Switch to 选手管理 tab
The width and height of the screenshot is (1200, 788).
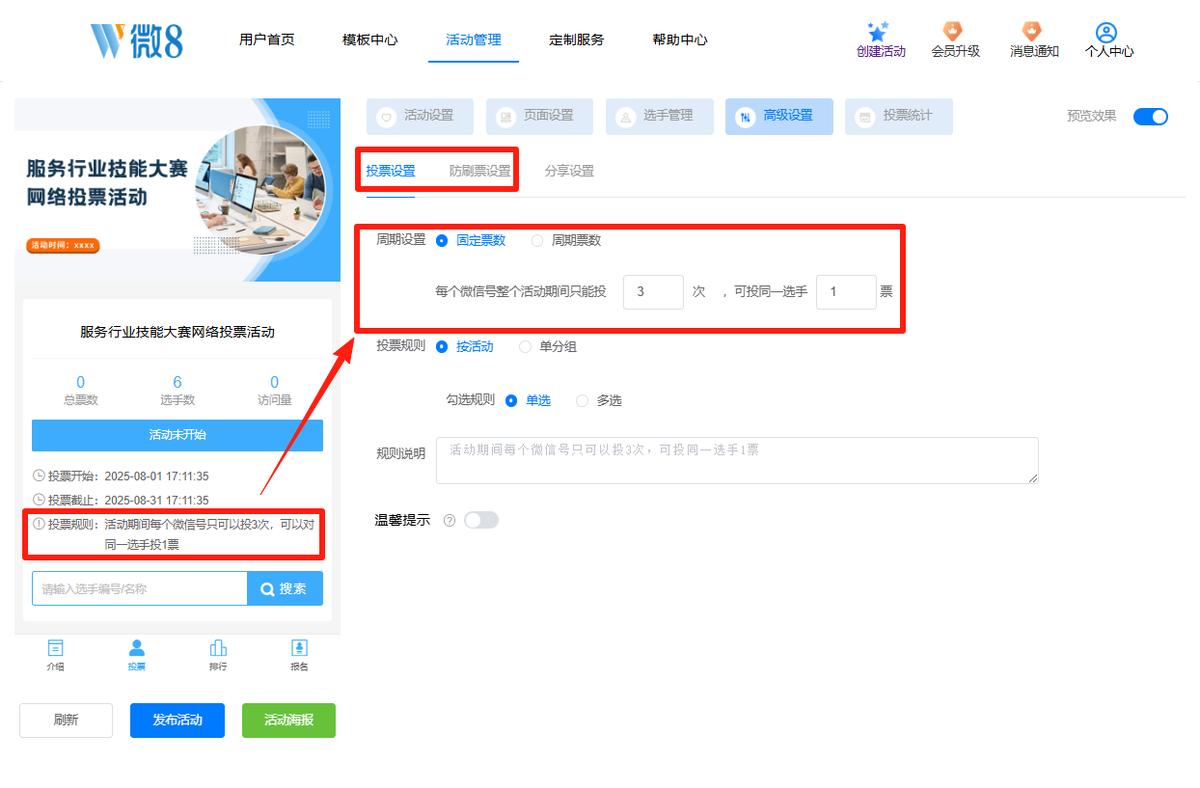click(659, 116)
